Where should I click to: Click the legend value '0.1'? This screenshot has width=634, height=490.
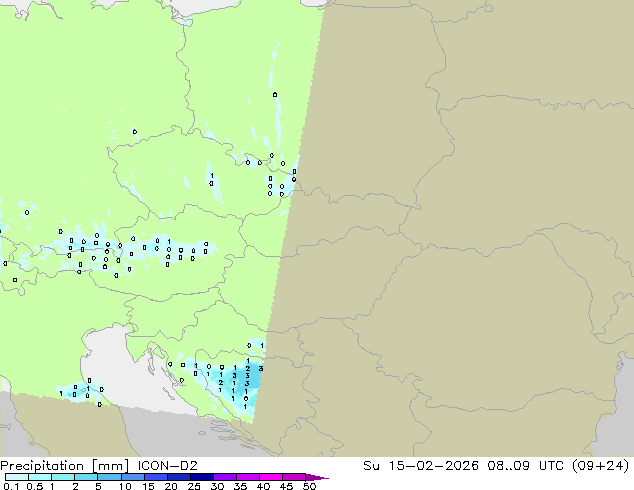11,486
